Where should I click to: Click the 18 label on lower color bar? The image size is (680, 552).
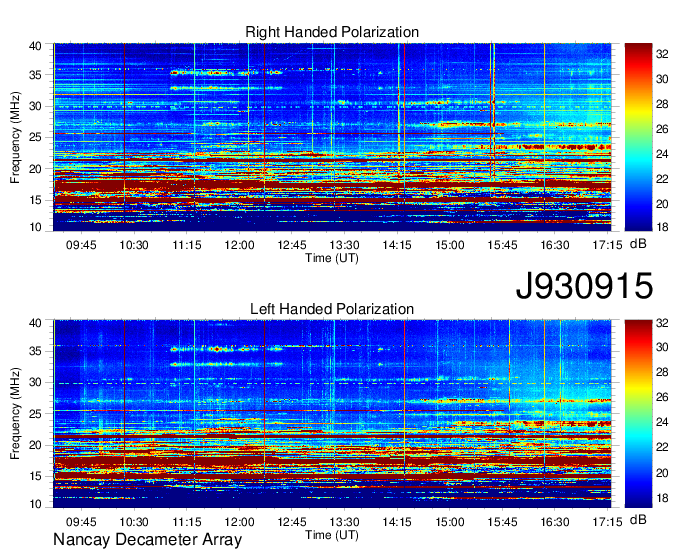point(662,498)
